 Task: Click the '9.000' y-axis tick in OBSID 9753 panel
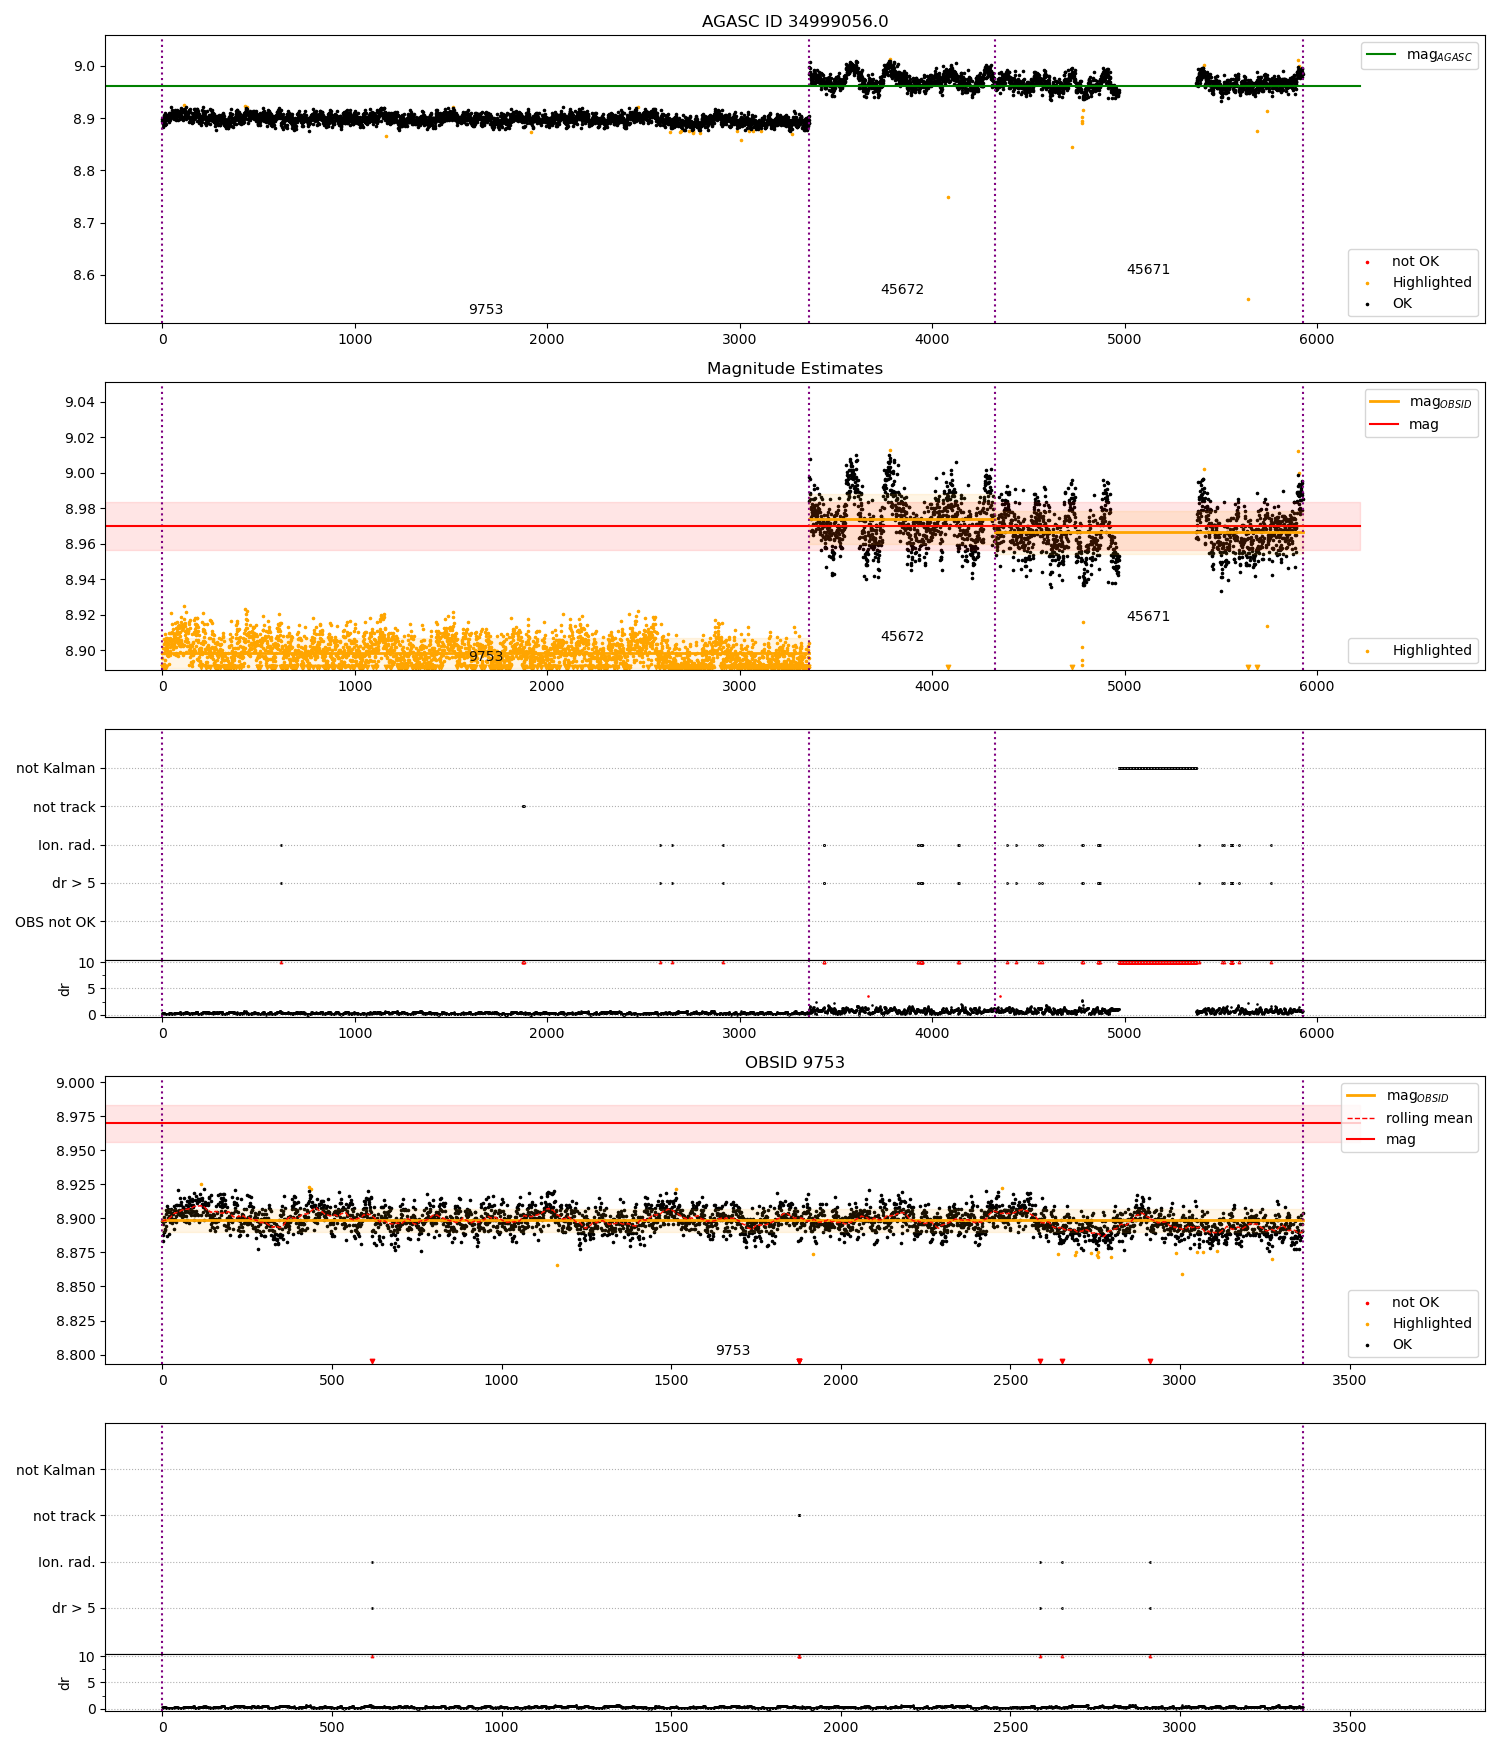click(x=75, y=1083)
